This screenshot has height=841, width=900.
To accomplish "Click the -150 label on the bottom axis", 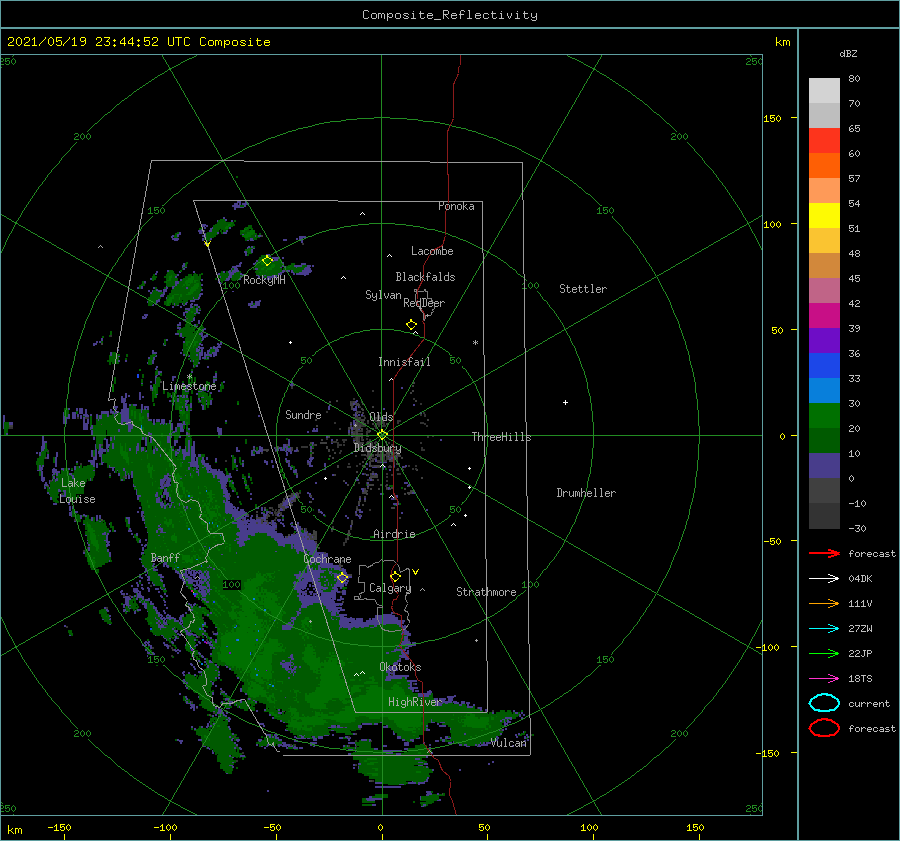I will tap(59, 827).
